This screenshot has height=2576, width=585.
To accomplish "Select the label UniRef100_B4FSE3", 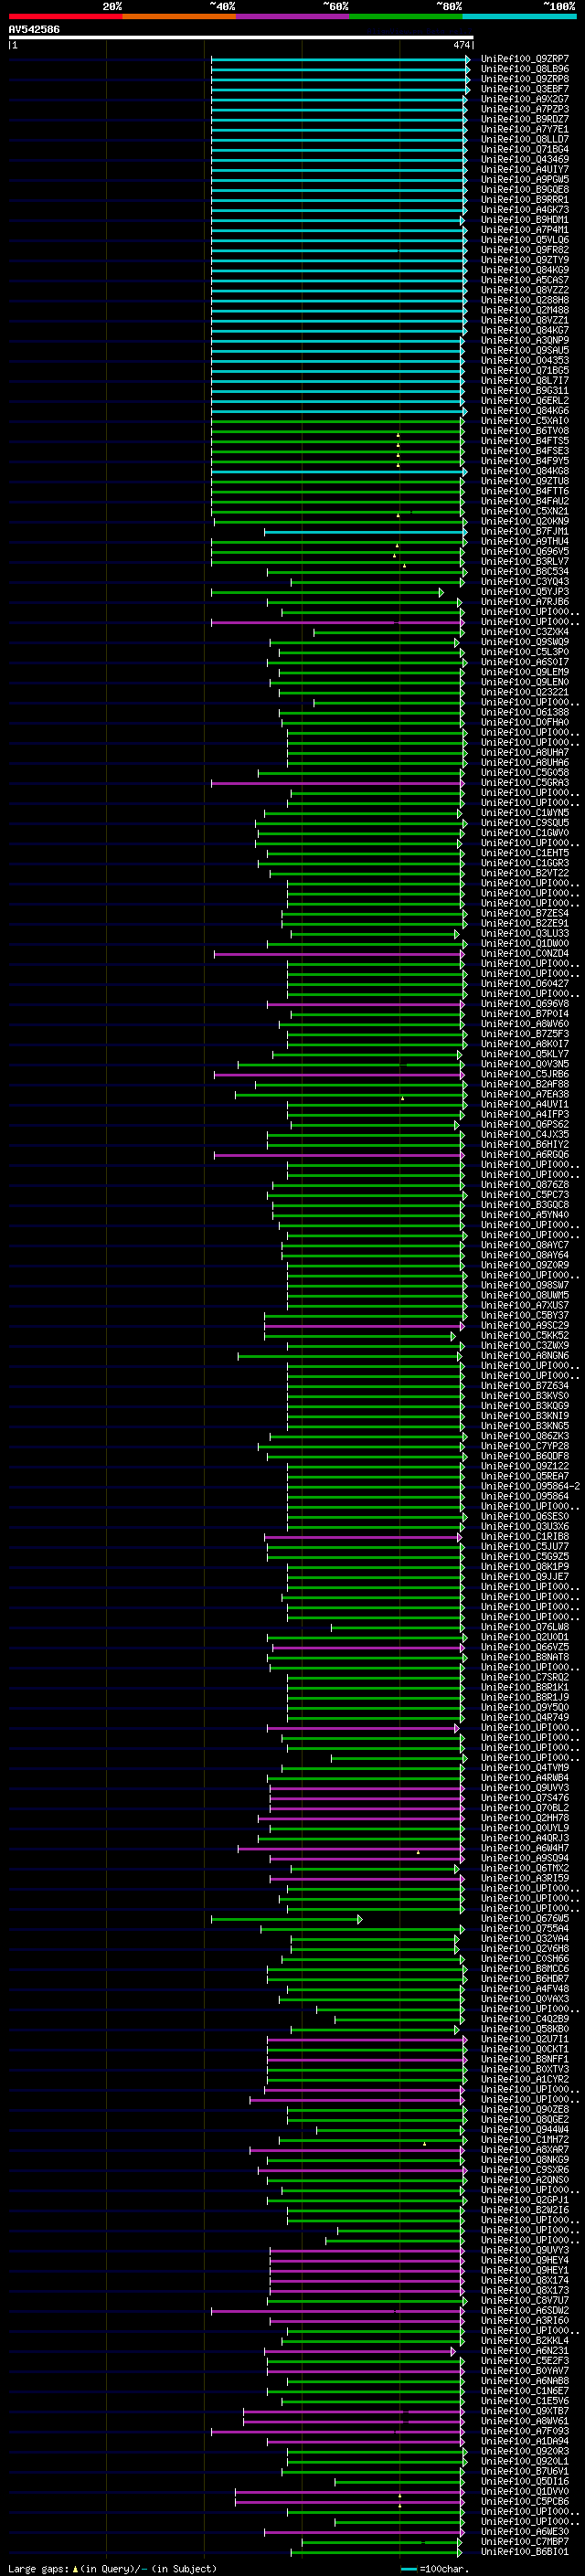I will pos(525,451).
